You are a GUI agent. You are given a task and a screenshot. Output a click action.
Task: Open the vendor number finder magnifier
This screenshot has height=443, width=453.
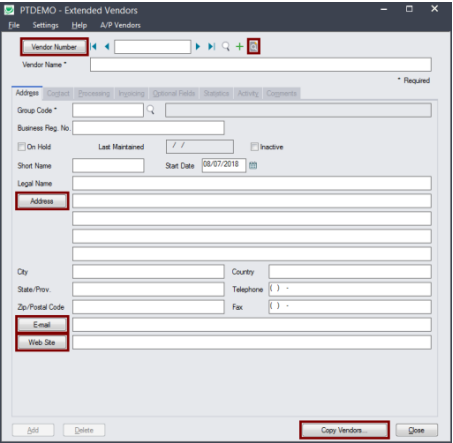(x=226, y=47)
